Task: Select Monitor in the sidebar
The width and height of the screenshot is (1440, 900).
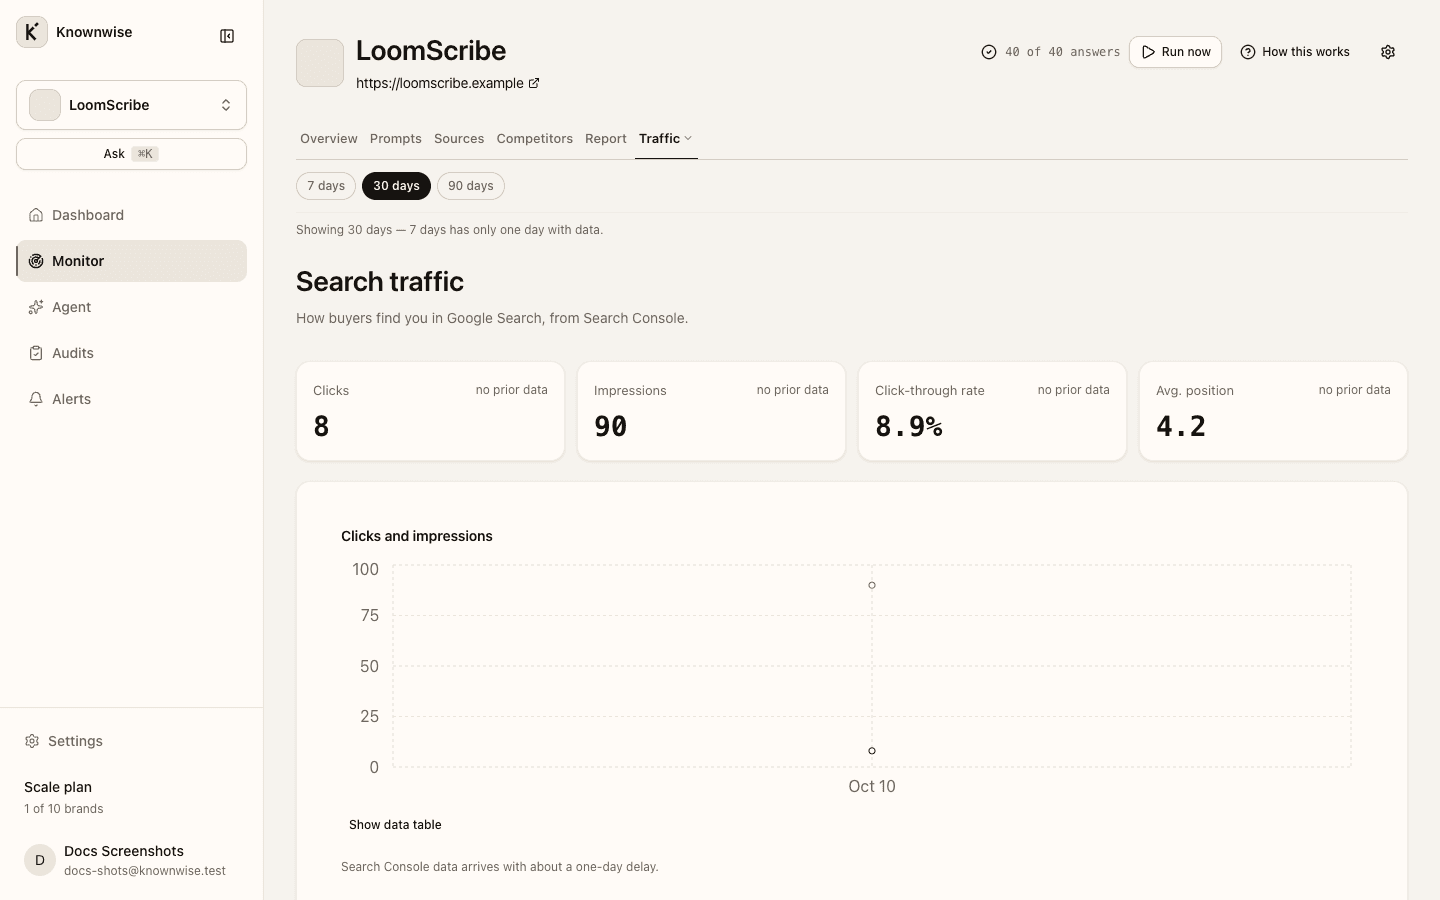Action: [x=131, y=261]
